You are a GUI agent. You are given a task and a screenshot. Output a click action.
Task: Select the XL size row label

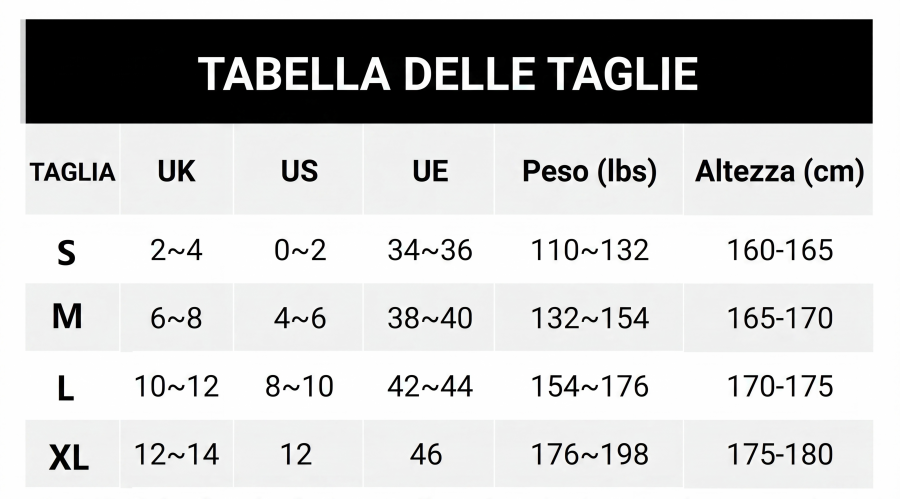(69, 458)
